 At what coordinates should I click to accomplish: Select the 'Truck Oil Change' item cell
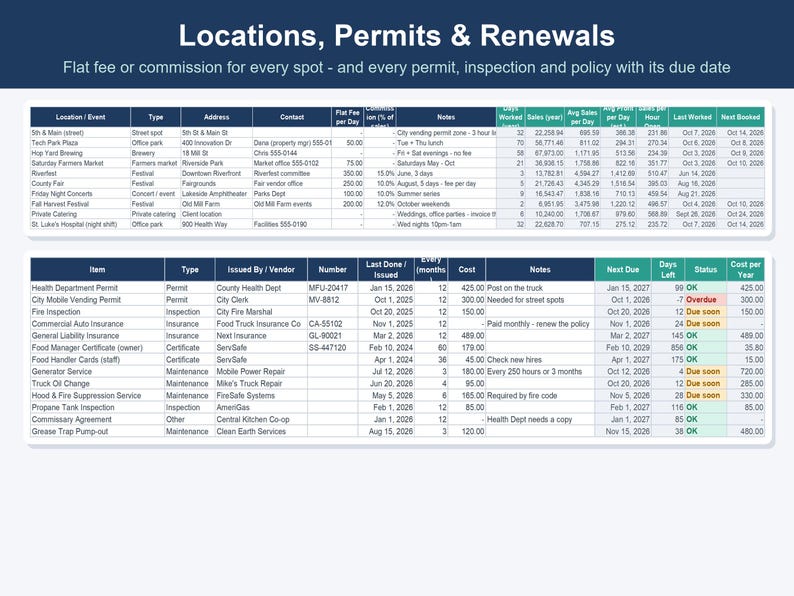coord(97,384)
